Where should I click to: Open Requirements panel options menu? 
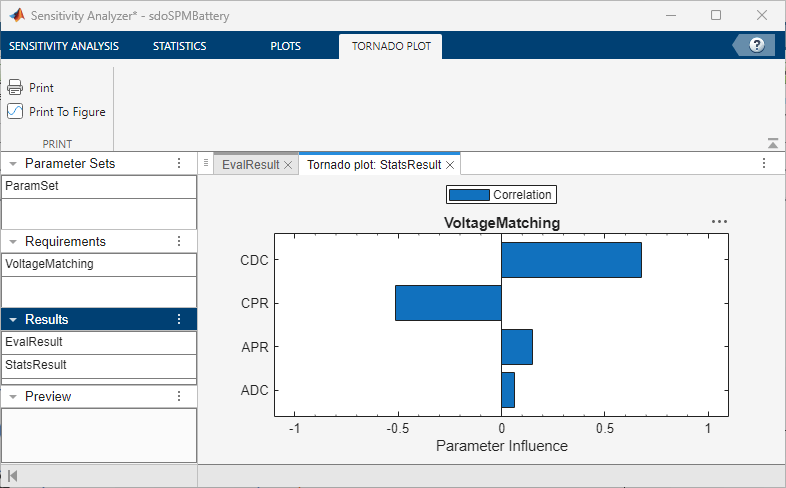[179, 241]
